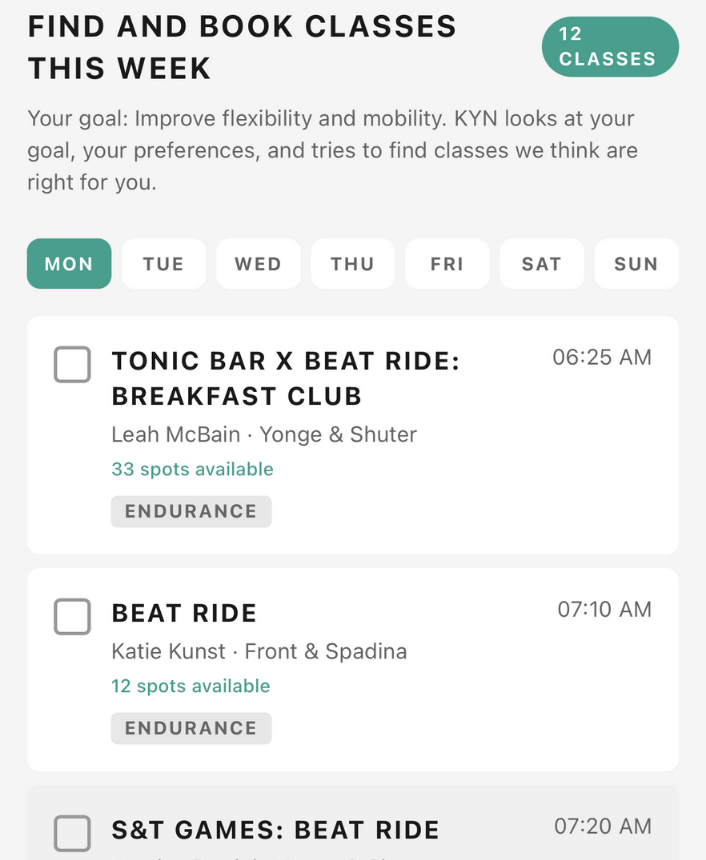Show classes for THU
Image resolution: width=706 pixels, height=860 pixels.
coord(352,264)
